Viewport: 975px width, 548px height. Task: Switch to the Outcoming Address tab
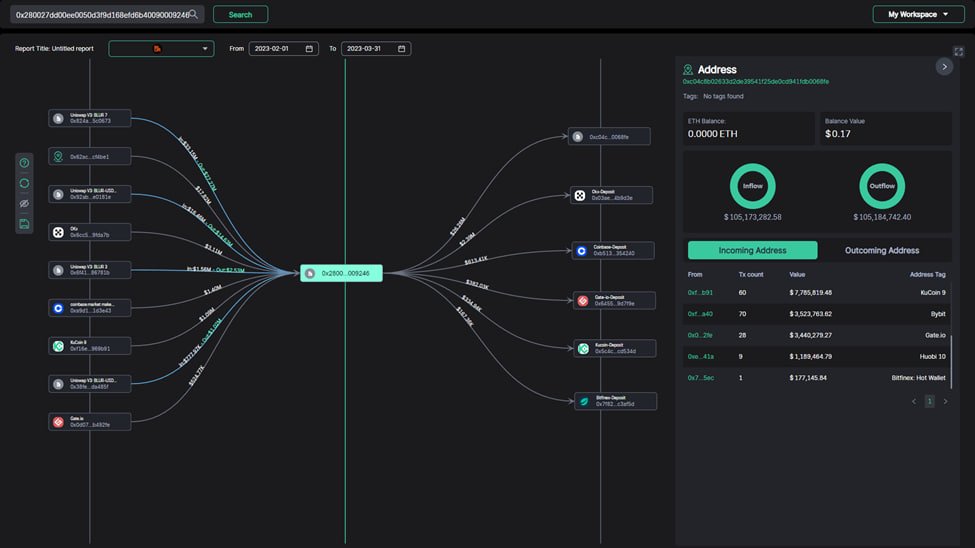pyautogui.click(x=882, y=250)
